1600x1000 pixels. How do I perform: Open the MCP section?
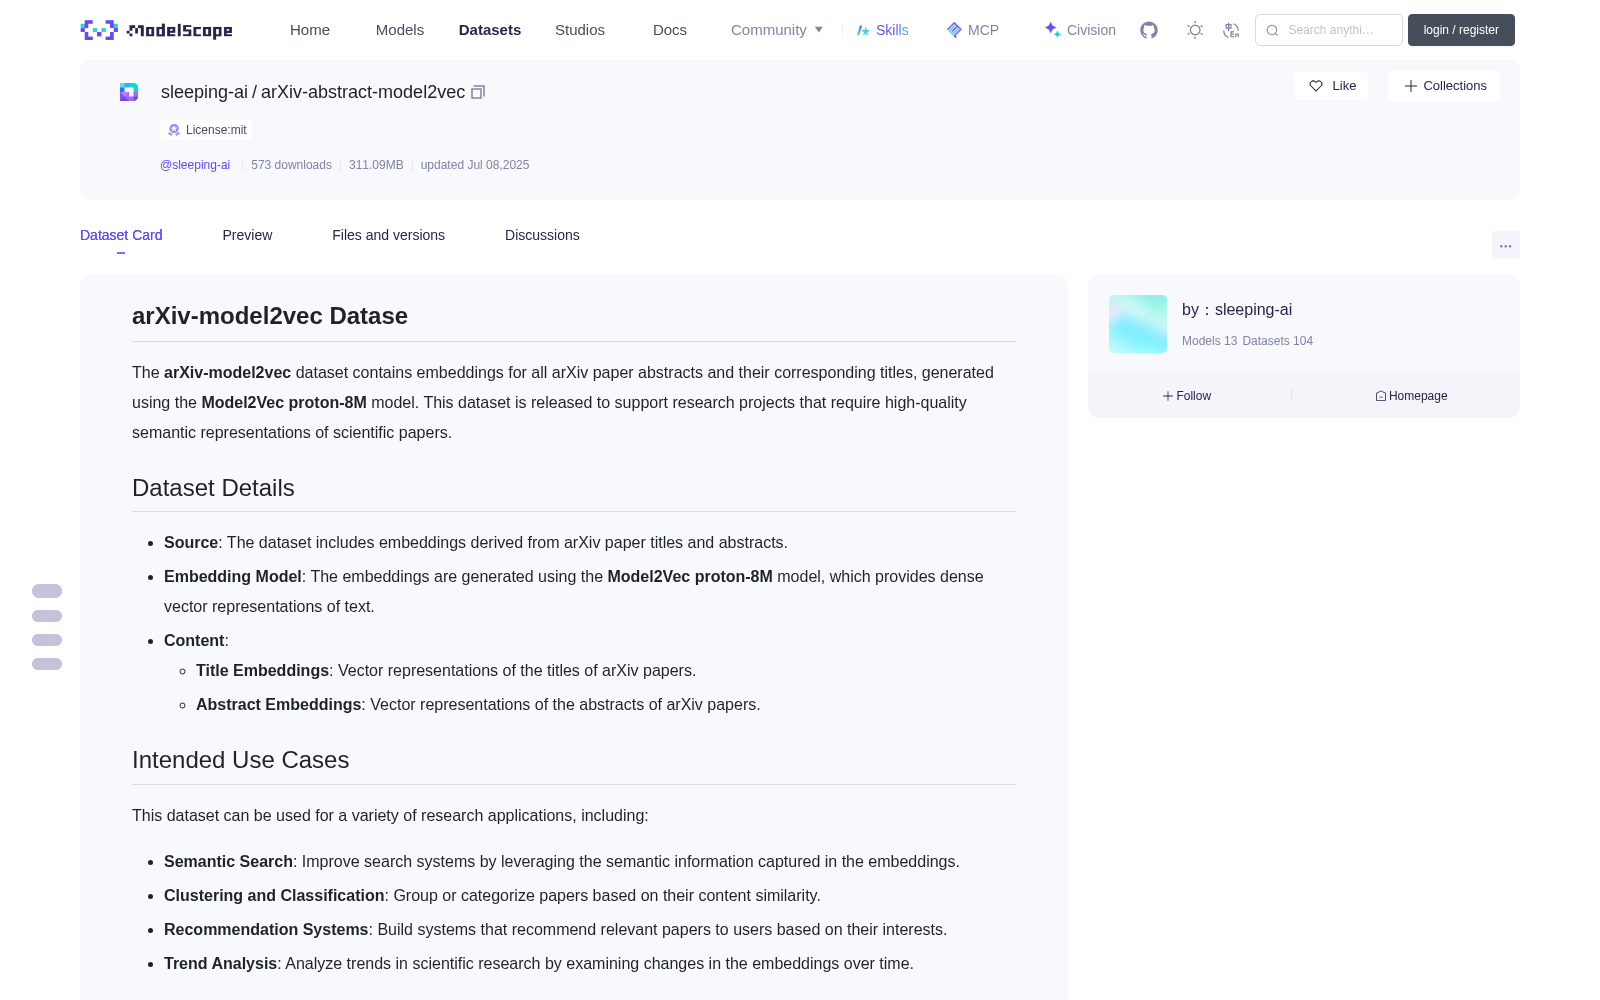tap(973, 30)
